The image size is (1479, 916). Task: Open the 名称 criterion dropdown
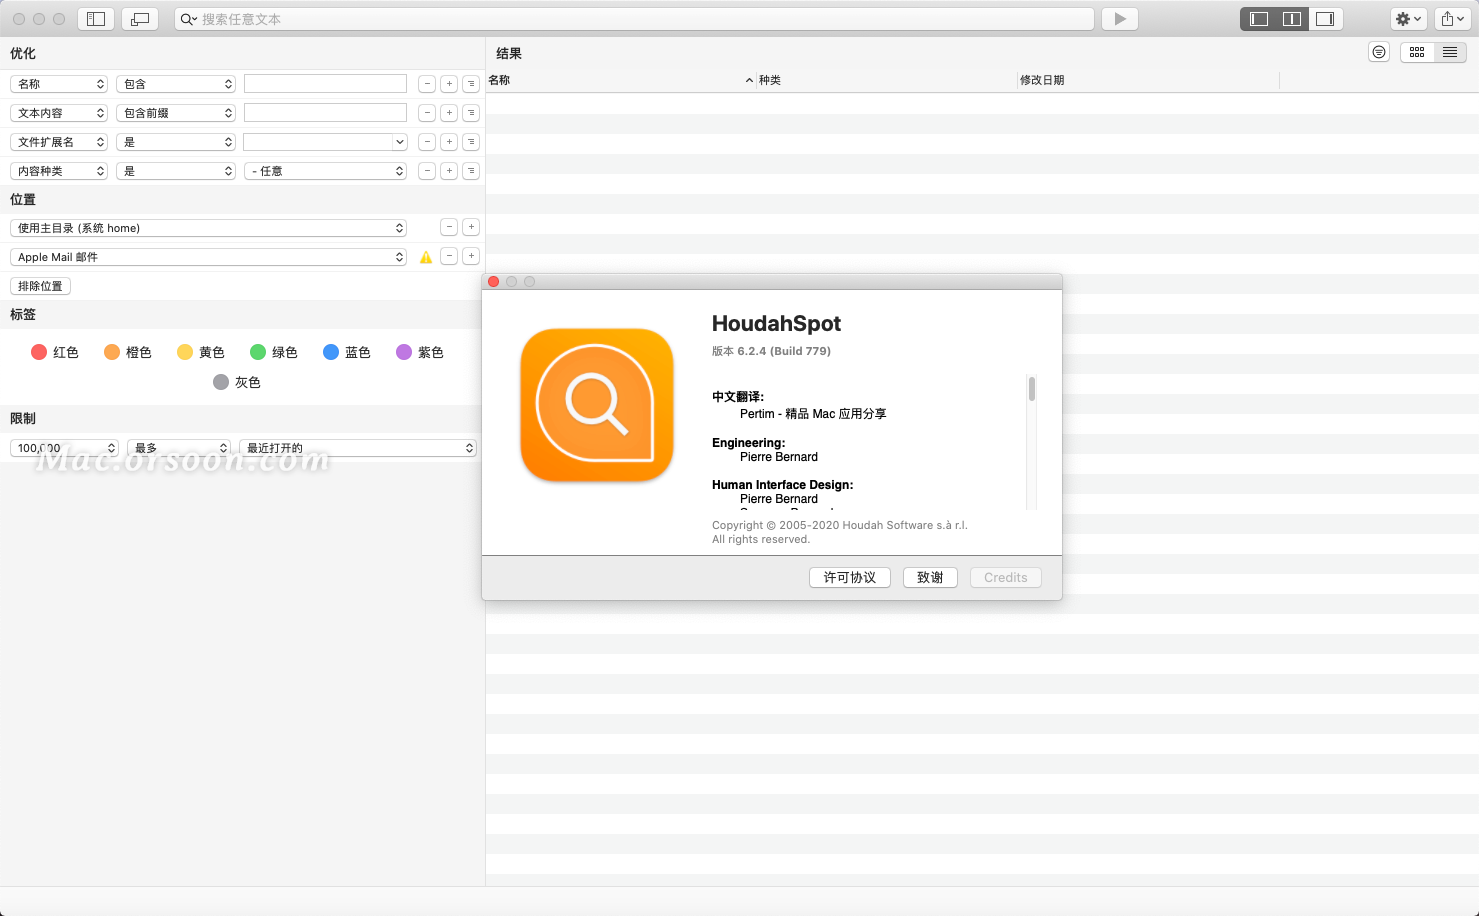click(x=59, y=84)
